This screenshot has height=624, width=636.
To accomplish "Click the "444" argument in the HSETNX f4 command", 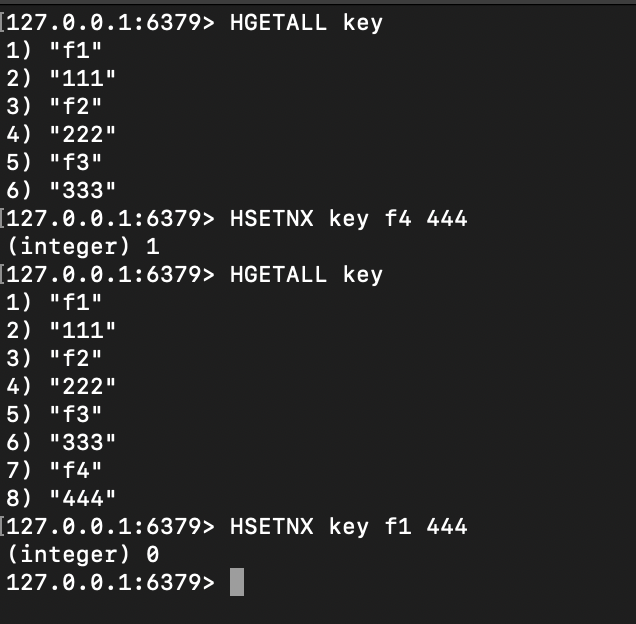I will tap(447, 219).
